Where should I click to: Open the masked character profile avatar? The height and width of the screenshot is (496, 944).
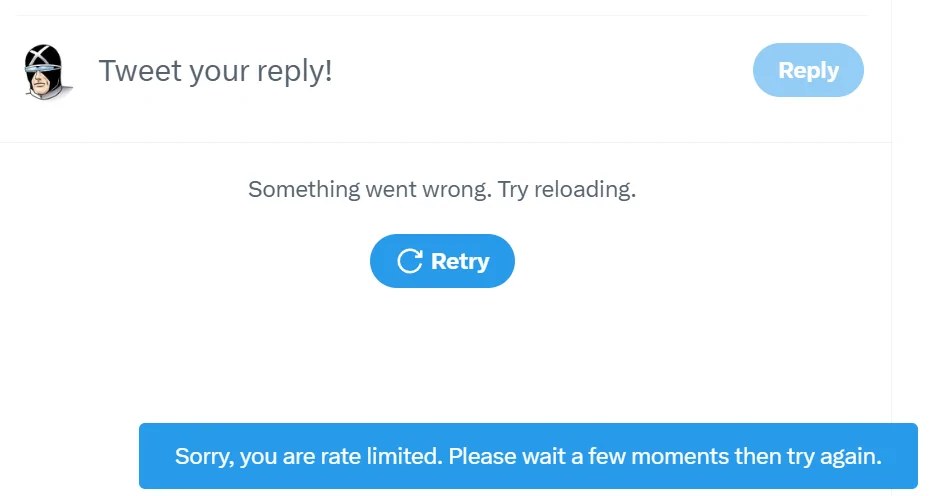pos(46,71)
